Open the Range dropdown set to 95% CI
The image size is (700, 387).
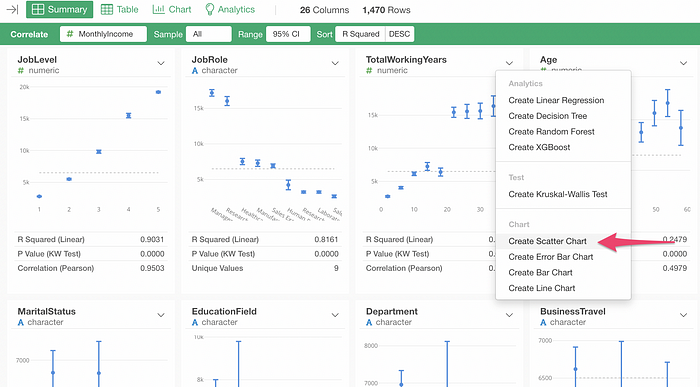[x=288, y=34]
